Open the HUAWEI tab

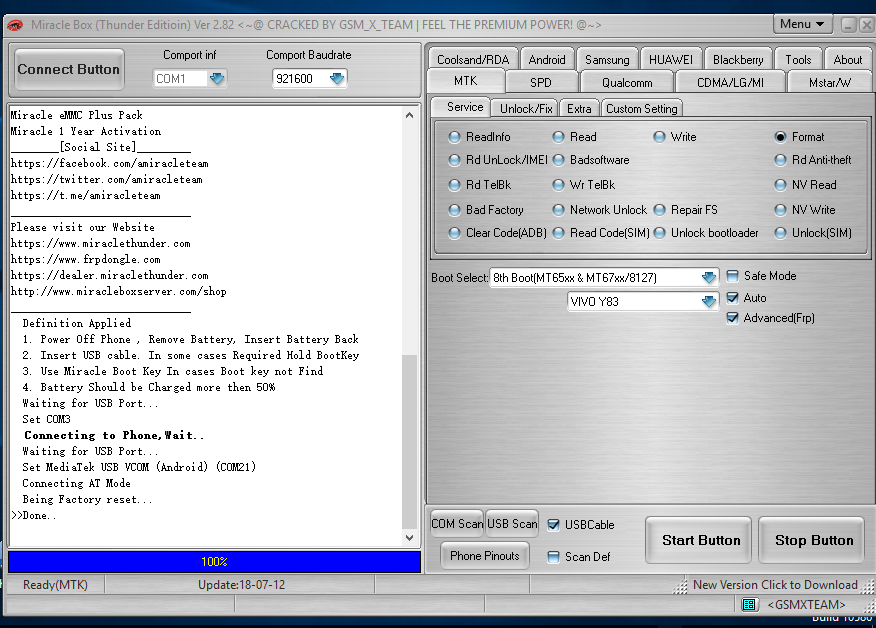pos(670,59)
